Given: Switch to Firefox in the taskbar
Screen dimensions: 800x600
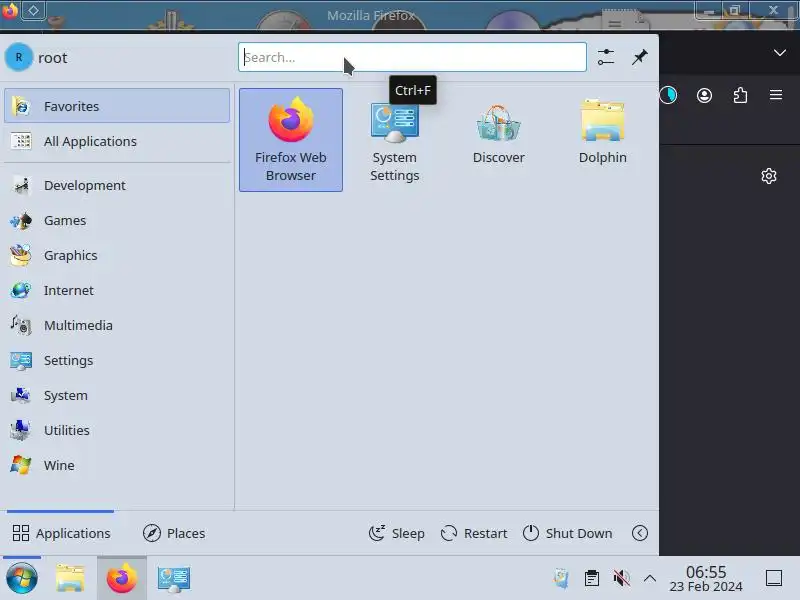Looking at the screenshot, I should [122, 578].
